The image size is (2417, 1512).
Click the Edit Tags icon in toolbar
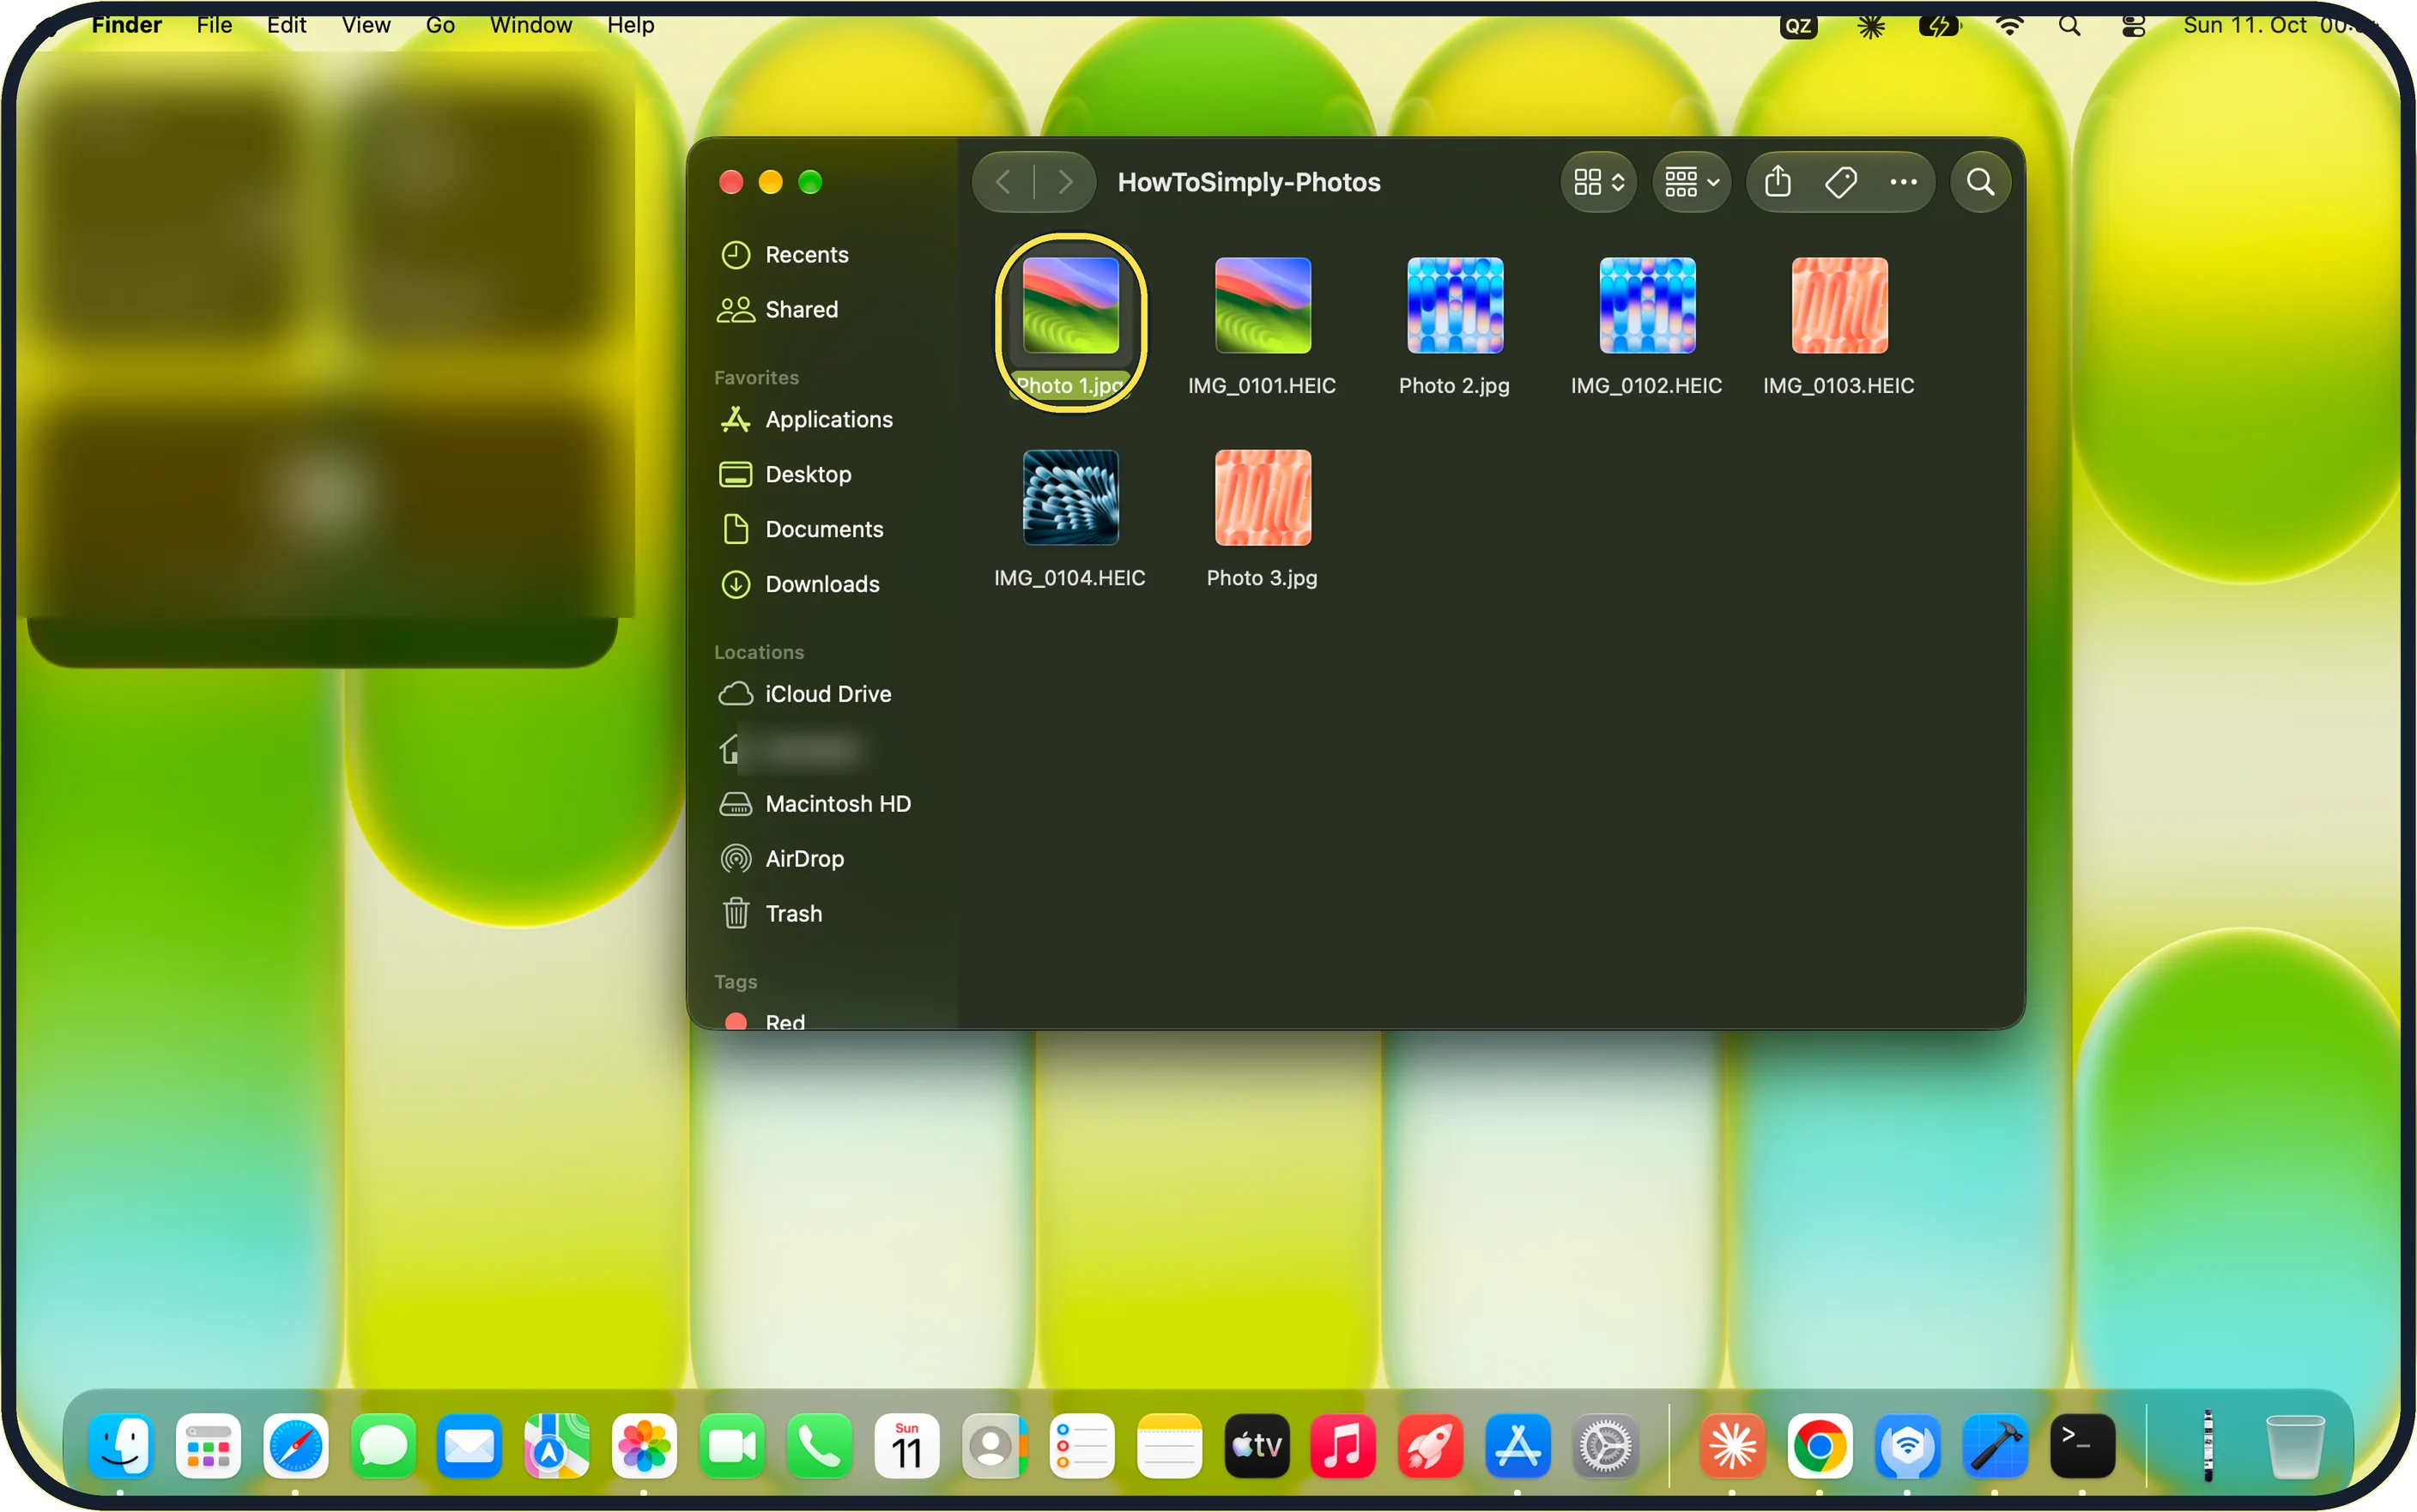pyautogui.click(x=1840, y=182)
